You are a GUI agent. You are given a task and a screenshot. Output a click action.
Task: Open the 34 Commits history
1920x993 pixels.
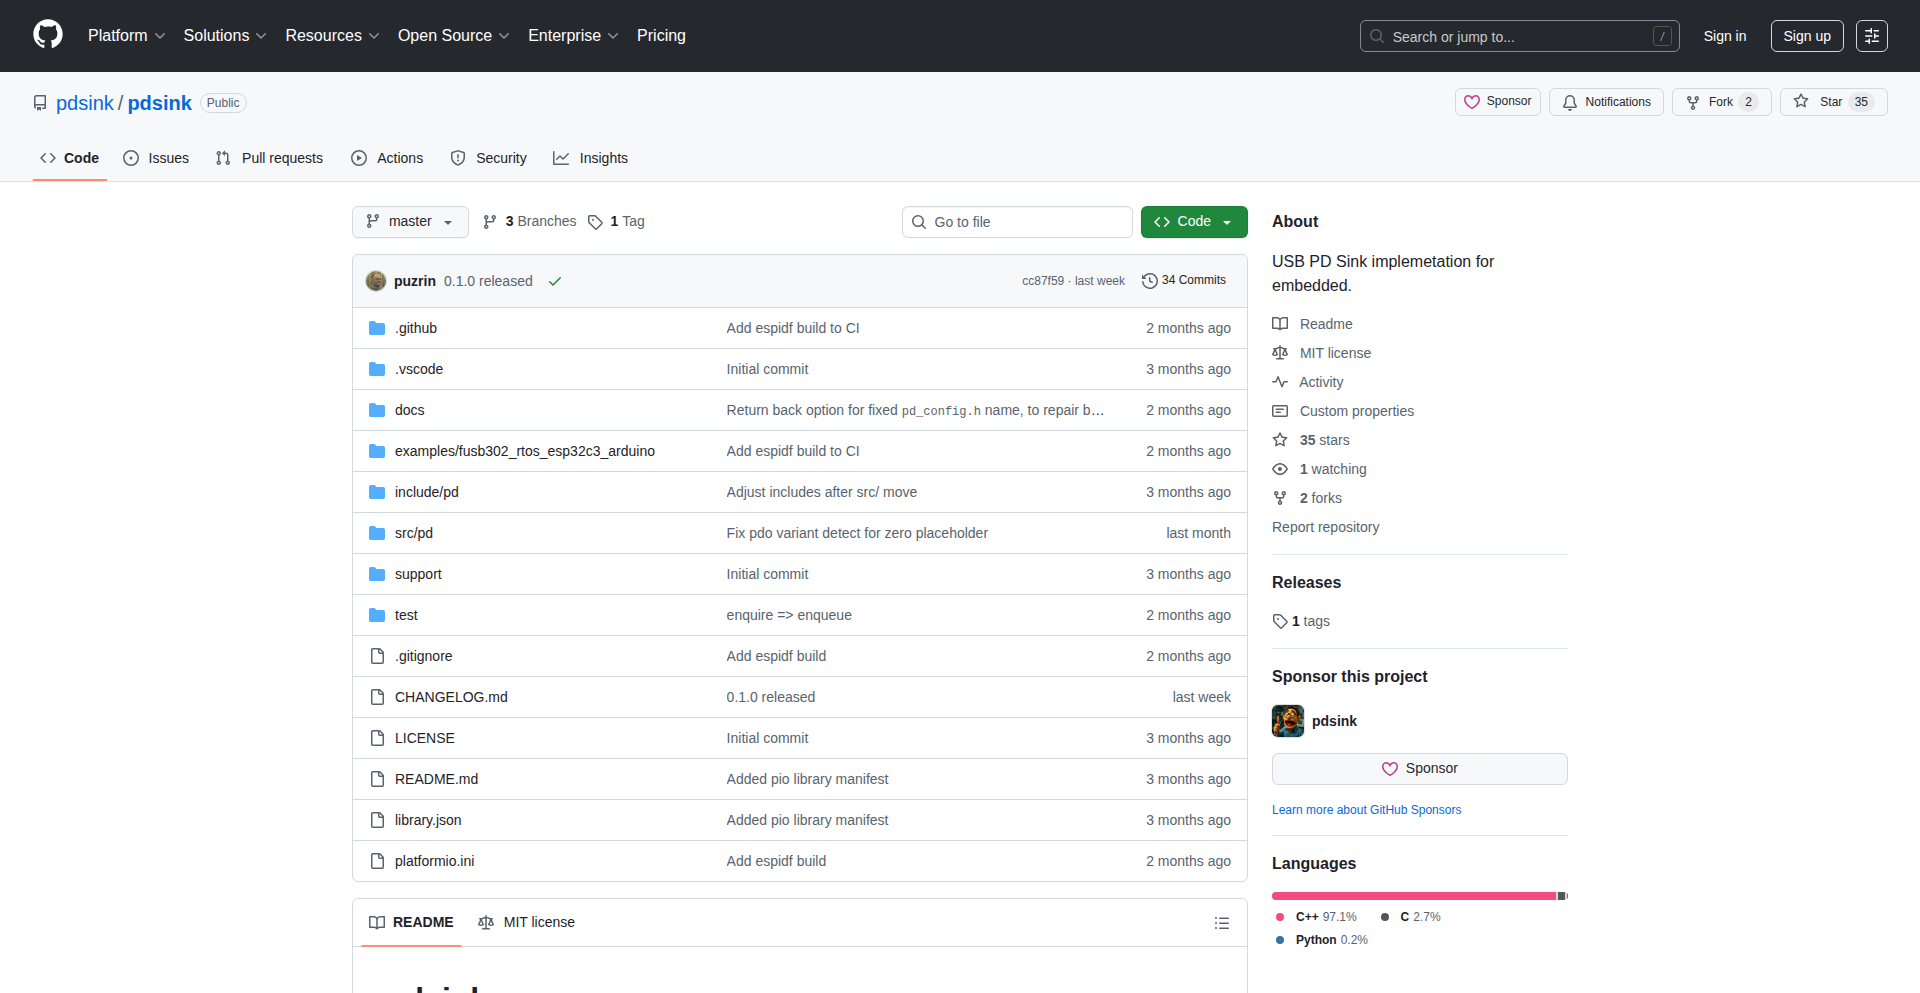pyautogui.click(x=1184, y=281)
